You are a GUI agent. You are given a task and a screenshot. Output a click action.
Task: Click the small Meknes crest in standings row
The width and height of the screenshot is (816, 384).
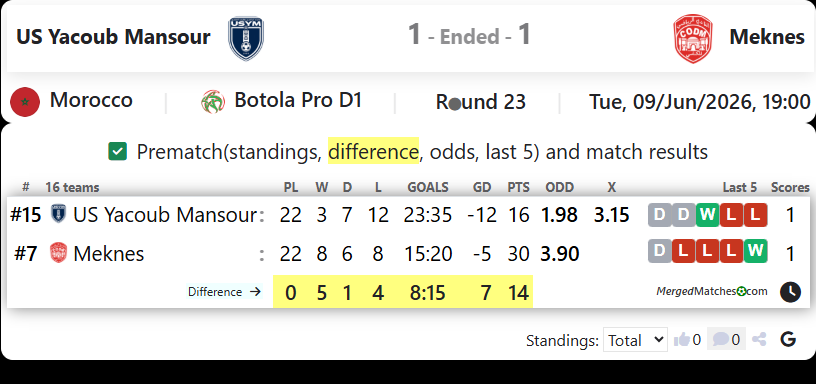[58, 253]
